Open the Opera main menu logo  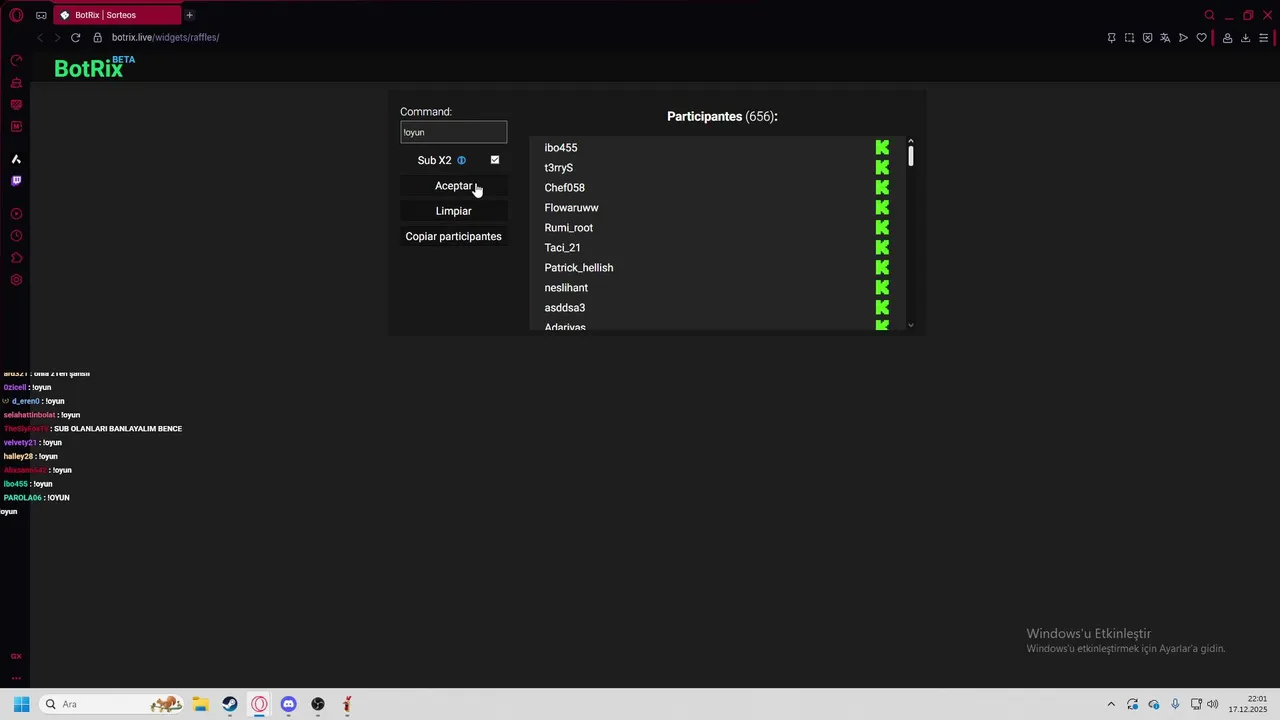(x=16, y=15)
